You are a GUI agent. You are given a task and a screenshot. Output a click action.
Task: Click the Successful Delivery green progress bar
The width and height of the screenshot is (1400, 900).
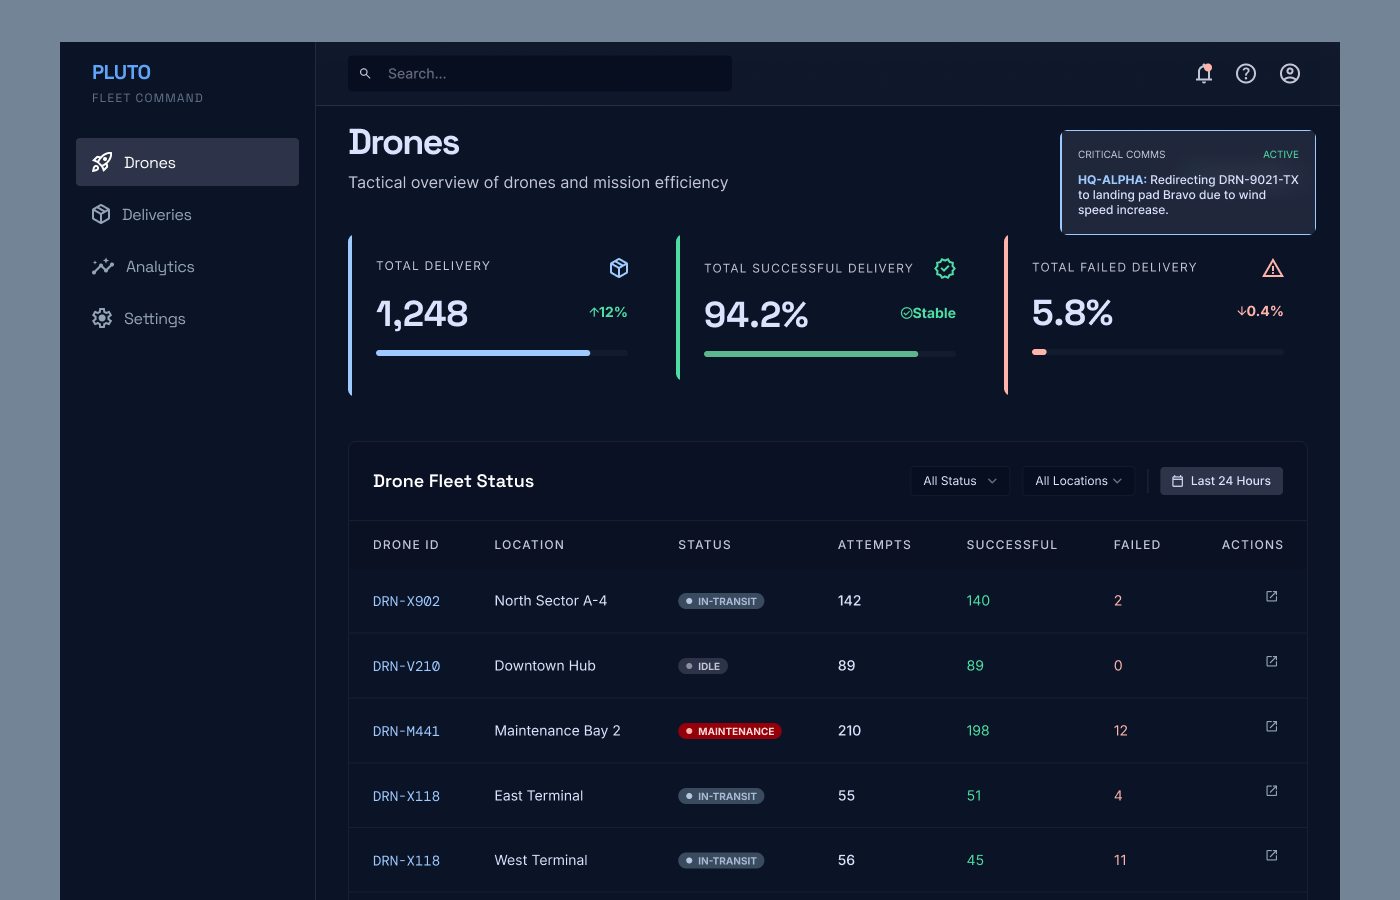point(830,354)
